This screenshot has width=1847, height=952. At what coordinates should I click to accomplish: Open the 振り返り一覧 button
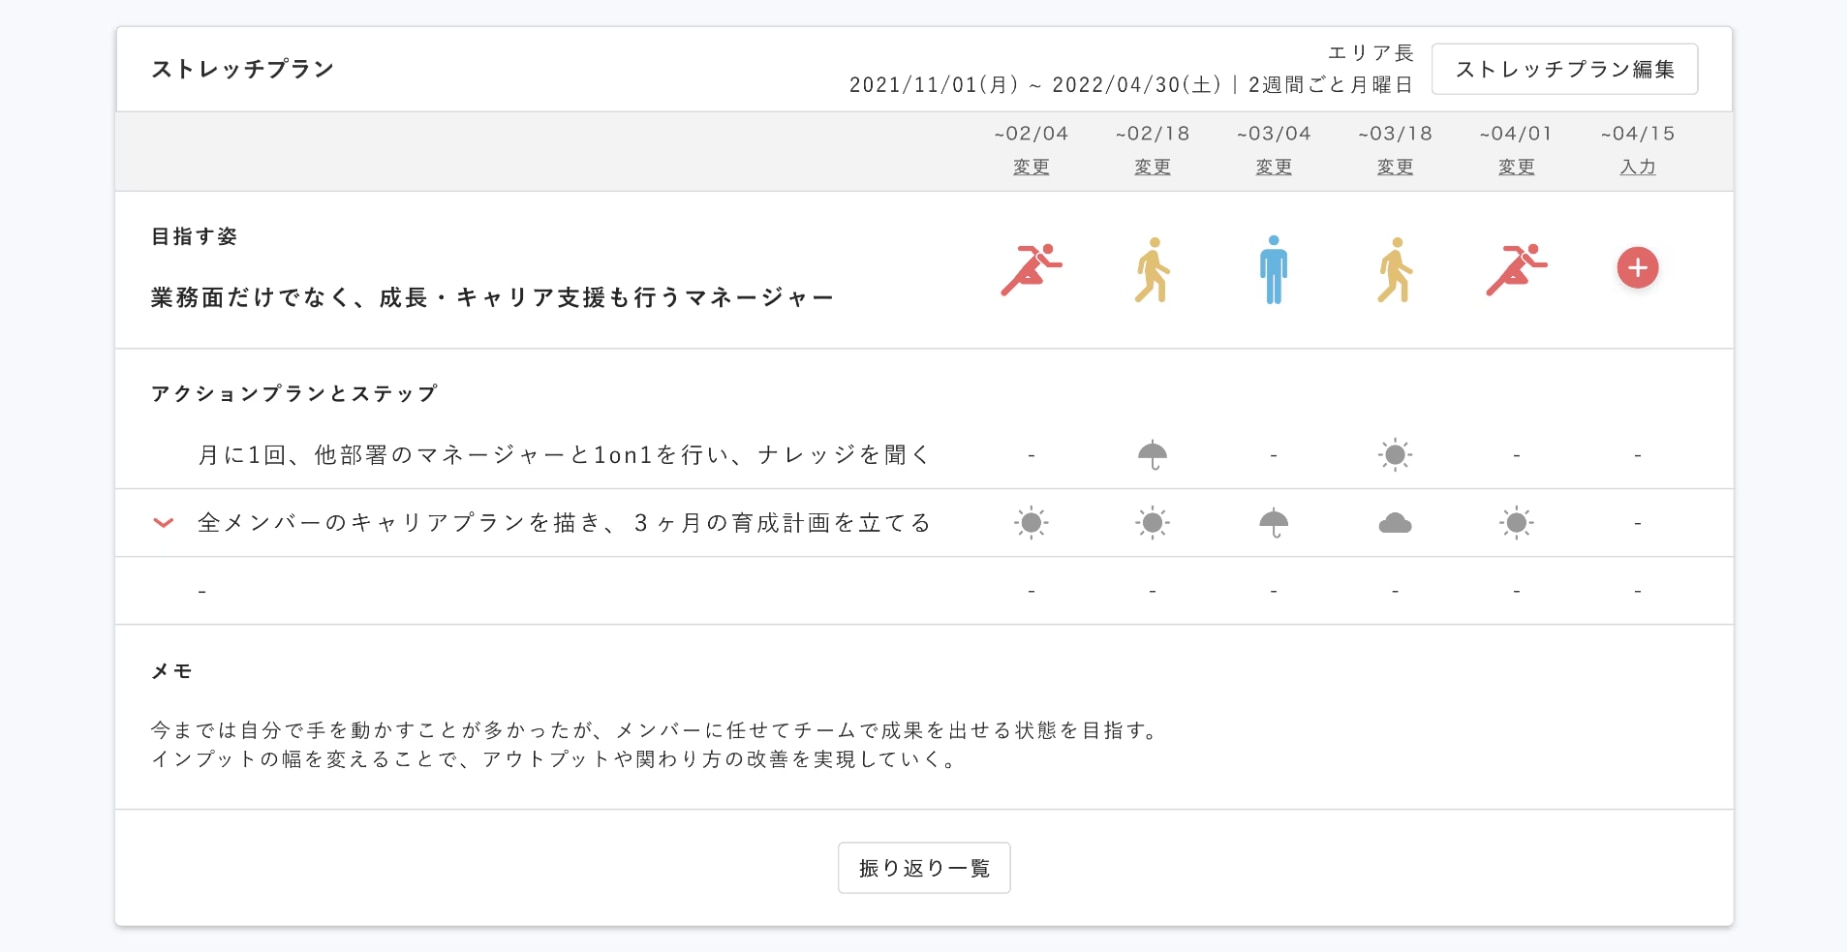pyautogui.click(x=923, y=868)
